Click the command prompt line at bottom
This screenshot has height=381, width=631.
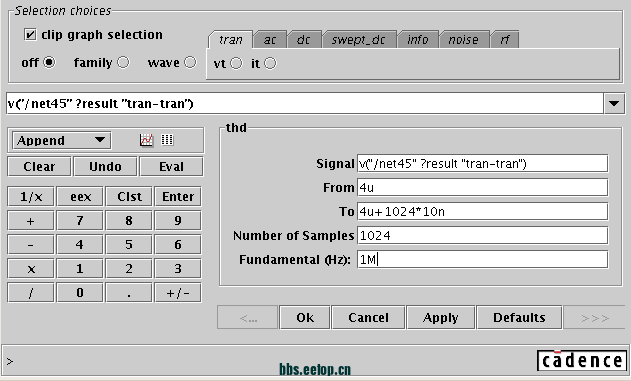point(270,361)
